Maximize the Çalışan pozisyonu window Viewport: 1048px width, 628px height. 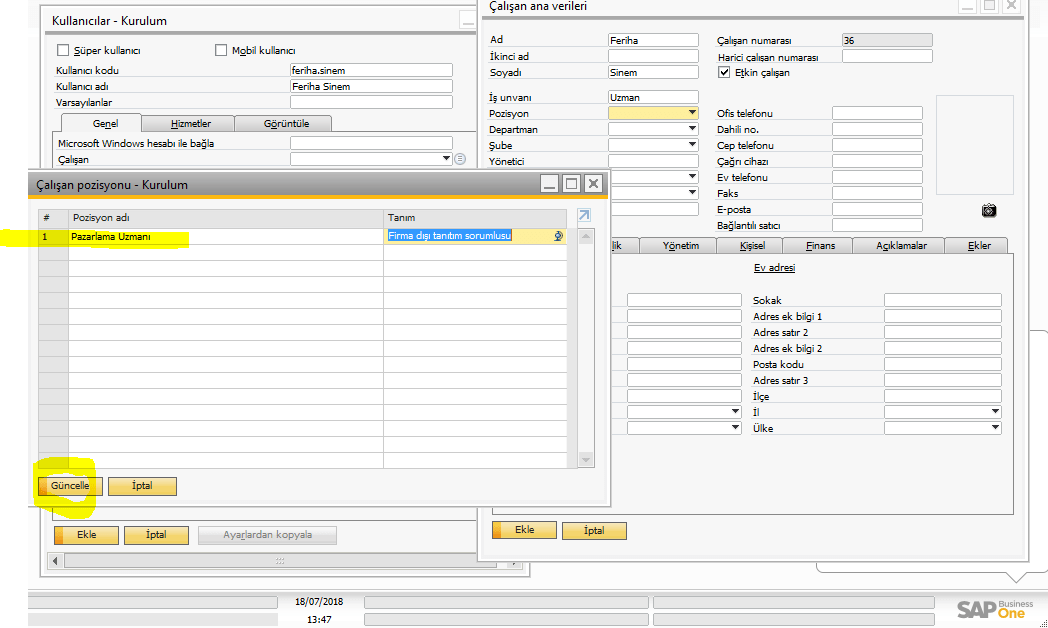(571, 184)
